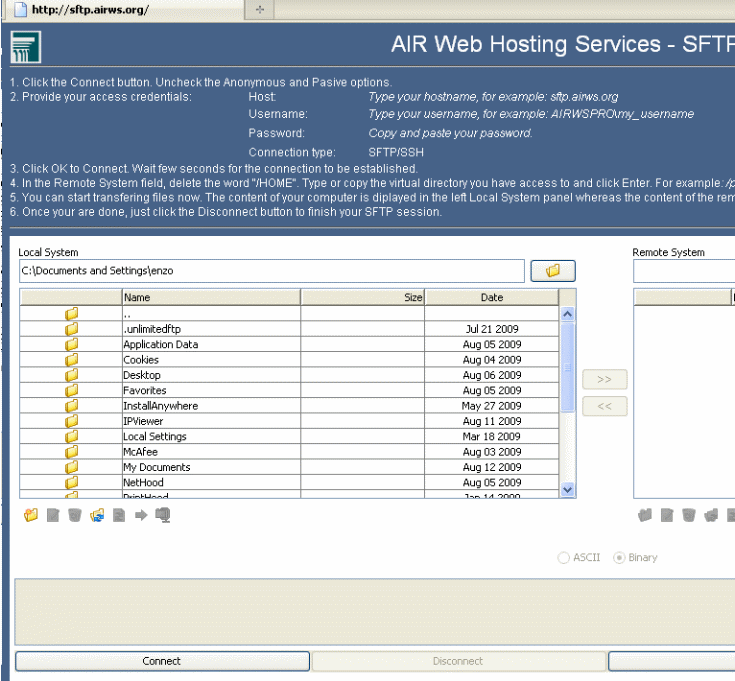
Task: Click the remote delete trash icon
Action: tap(689, 516)
